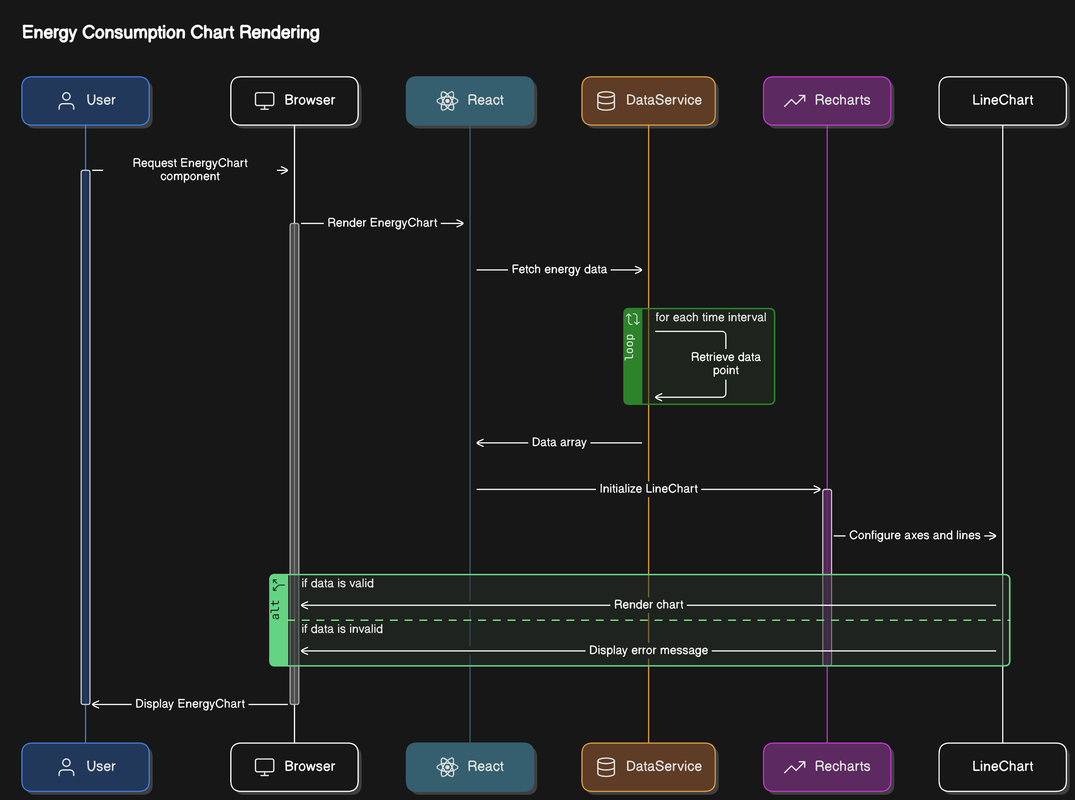Click the 'Initialize LineChart' message label

coord(649,489)
